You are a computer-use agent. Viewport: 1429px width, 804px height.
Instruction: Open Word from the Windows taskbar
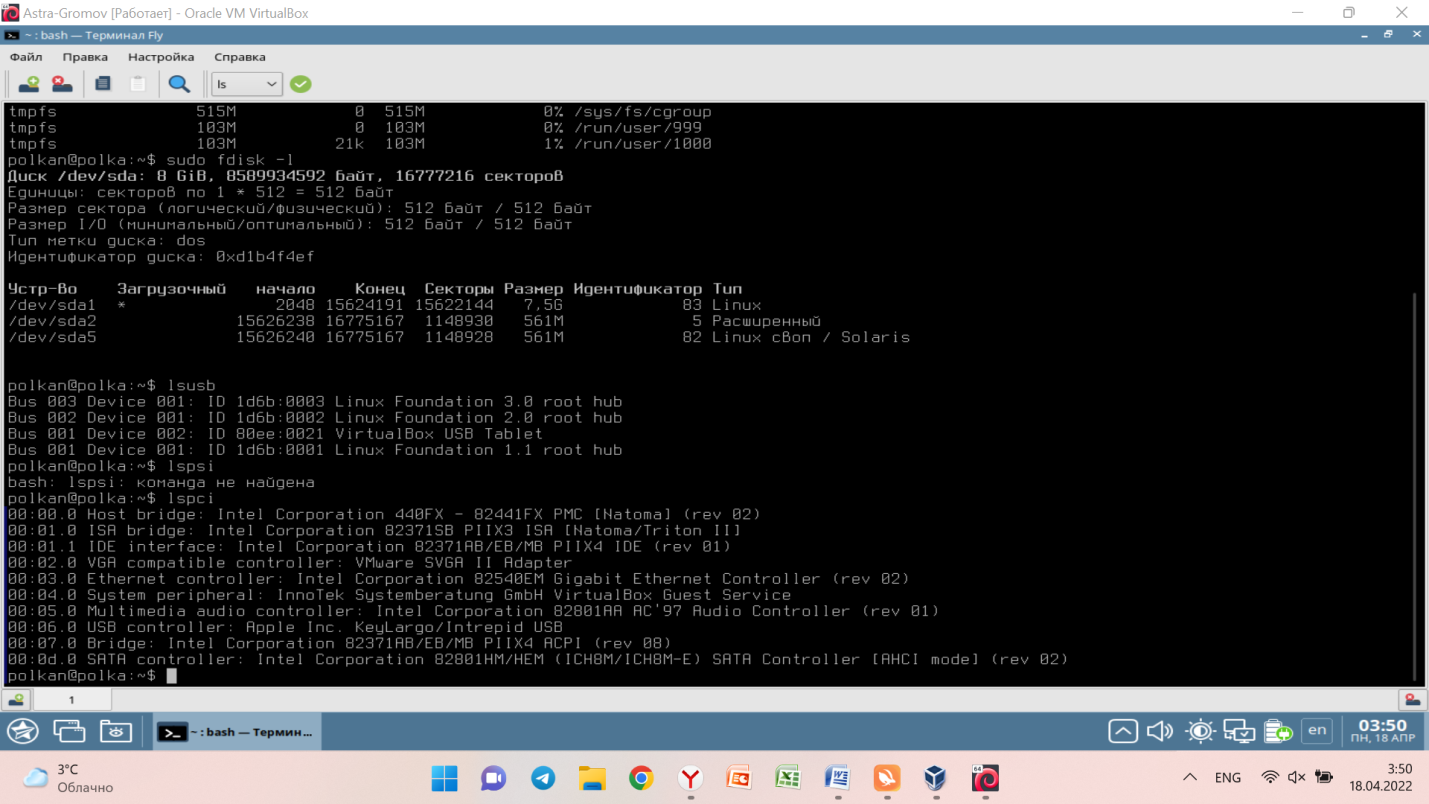coord(837,778)
